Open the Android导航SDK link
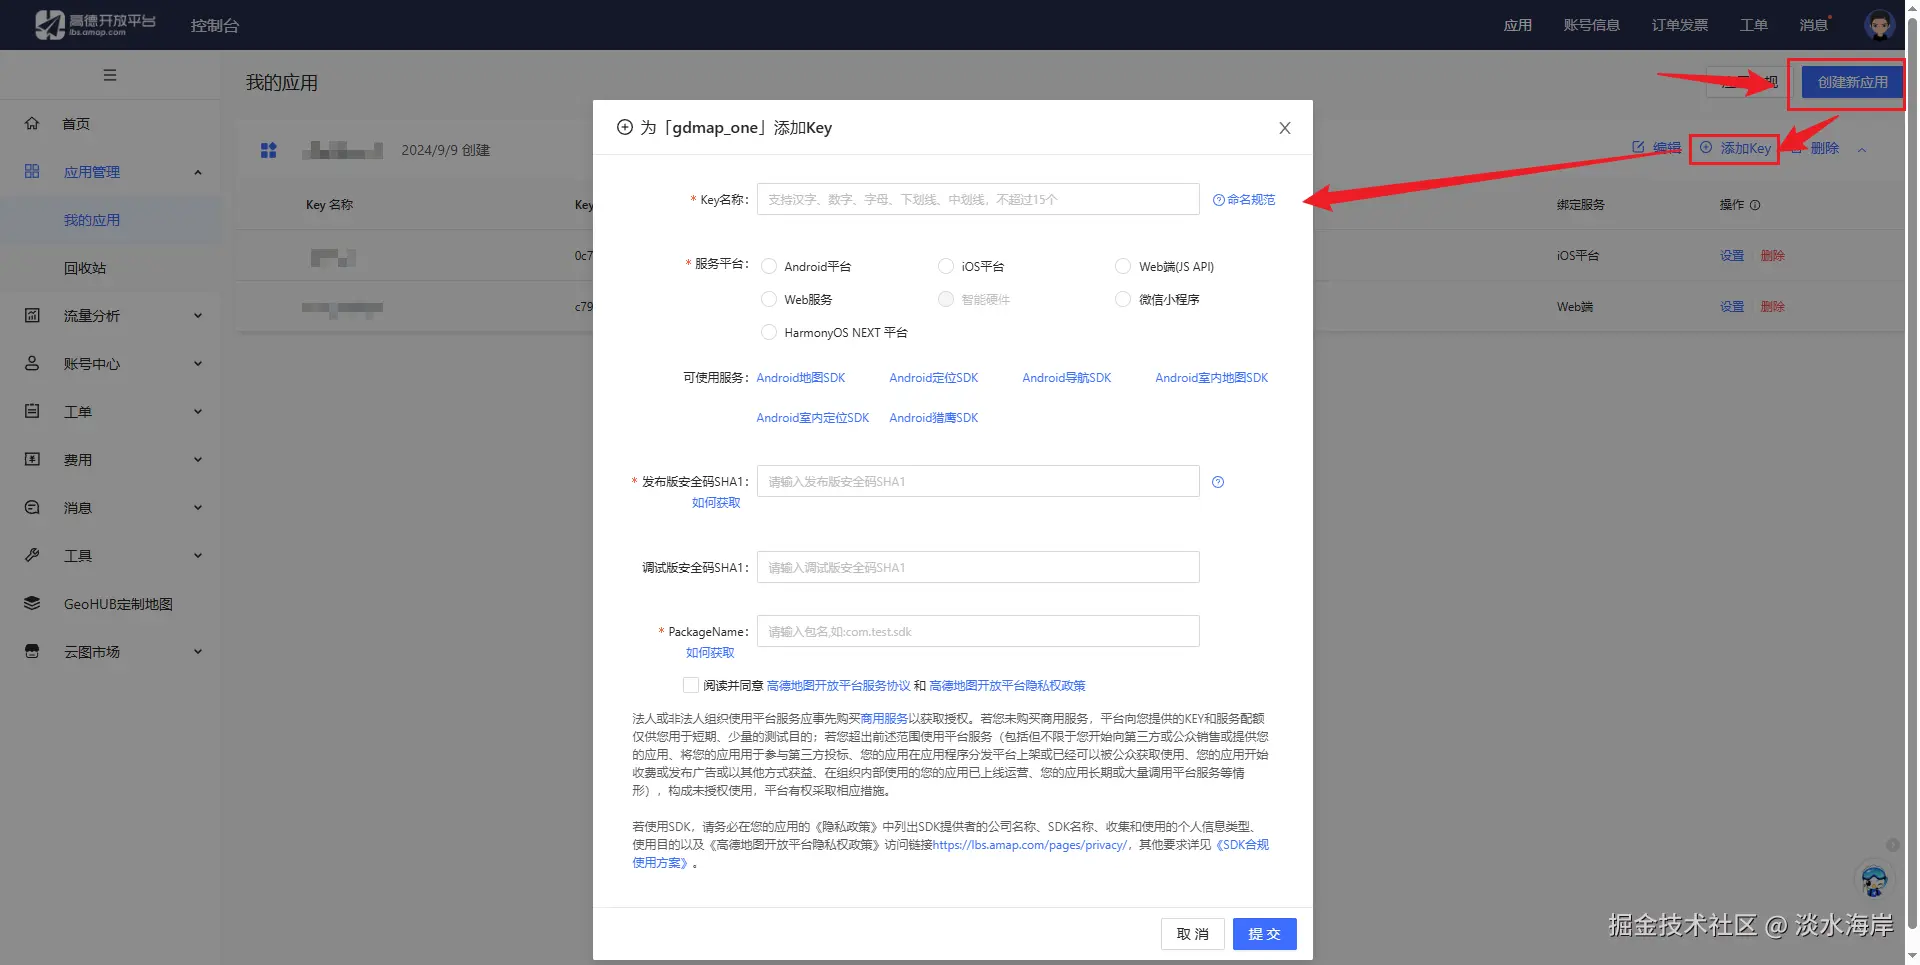This screenshot has width=1920, height=965. tap(1067, 378)
